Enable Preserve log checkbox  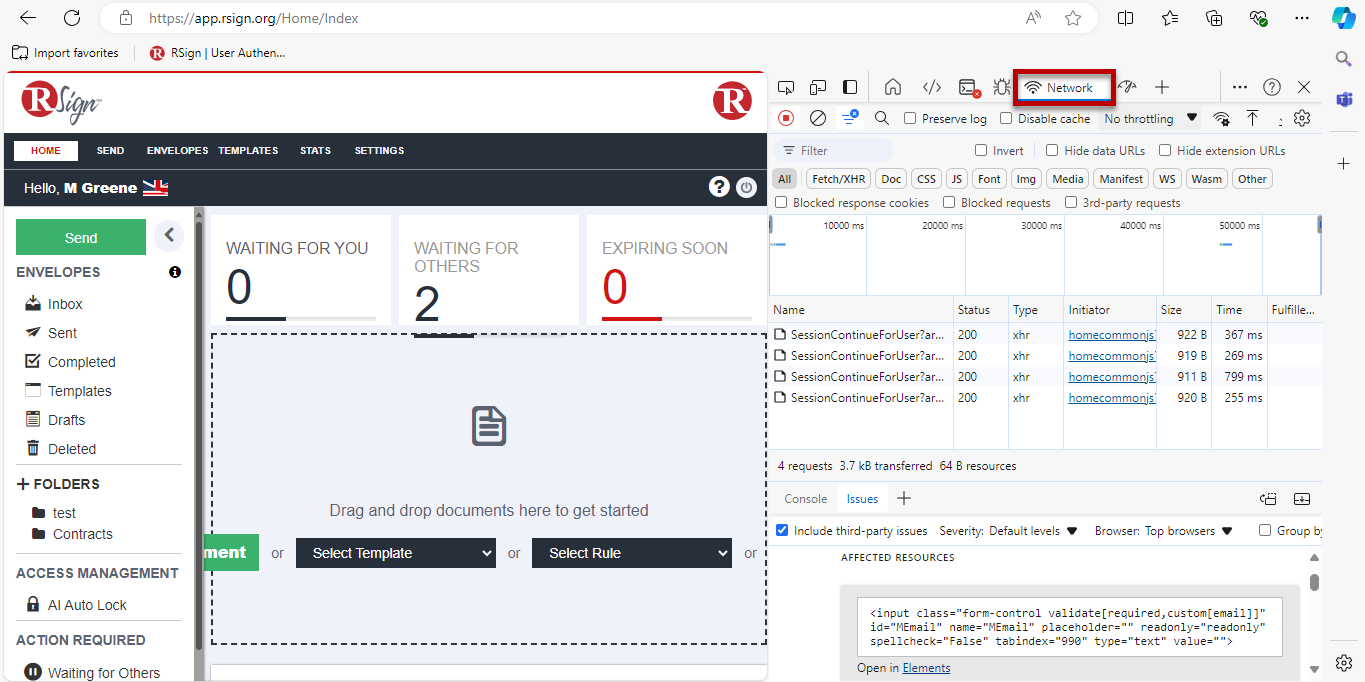[x=910, y=118]
